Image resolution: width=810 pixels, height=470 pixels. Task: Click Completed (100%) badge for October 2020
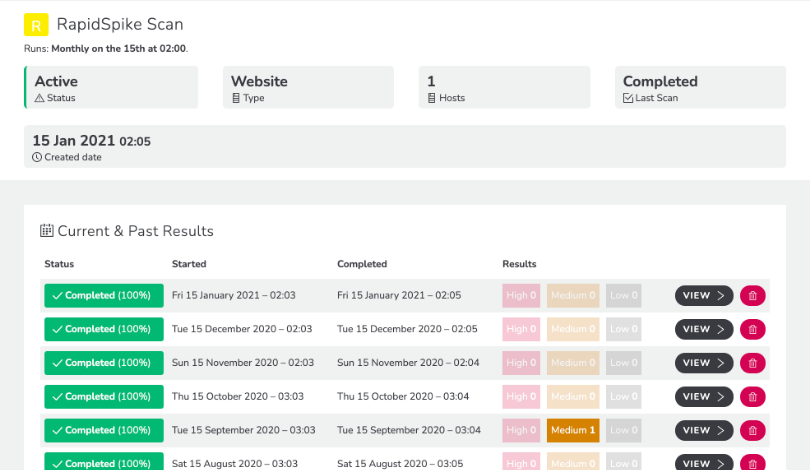tap(104, 397)
